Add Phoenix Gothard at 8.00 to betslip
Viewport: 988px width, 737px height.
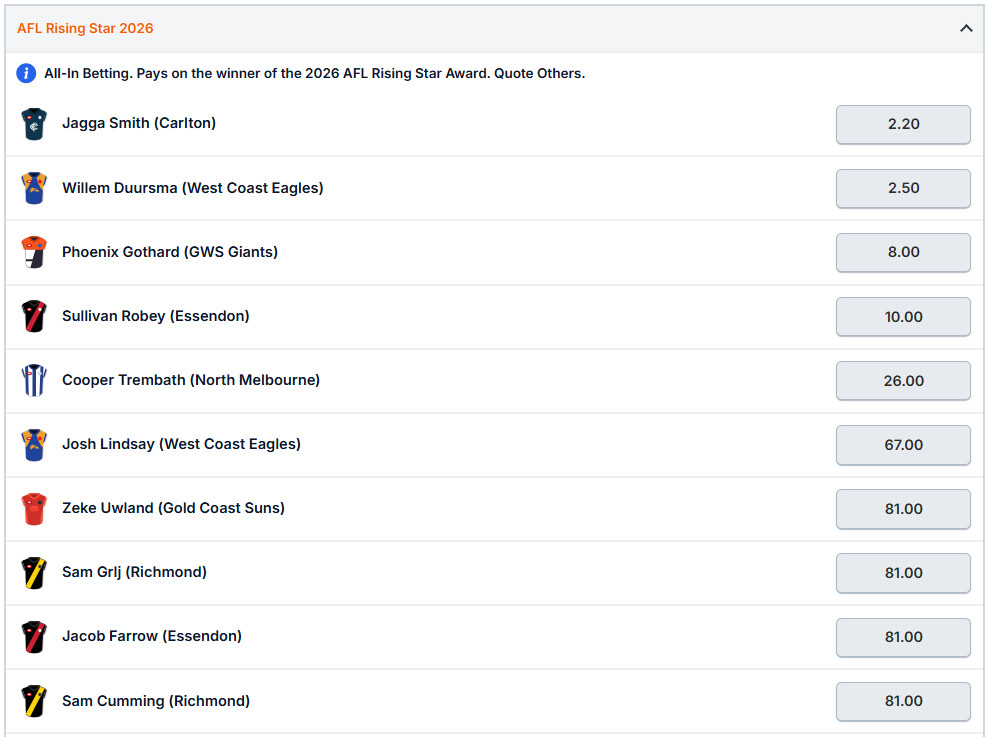(x=903, y=252)
